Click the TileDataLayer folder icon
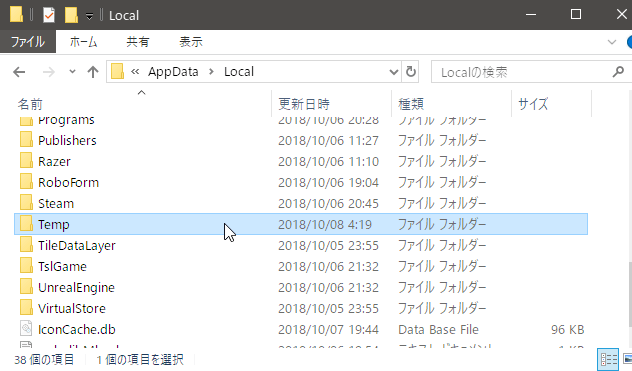Screen dimensions: 632x371 click(26, 245)
